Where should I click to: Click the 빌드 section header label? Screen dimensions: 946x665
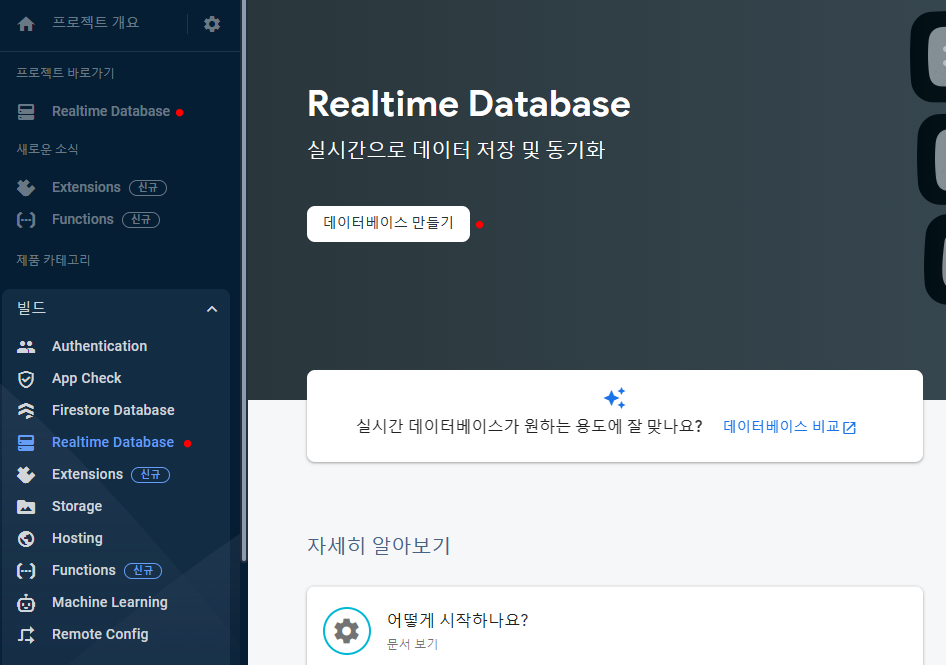[x=31, y=308]
